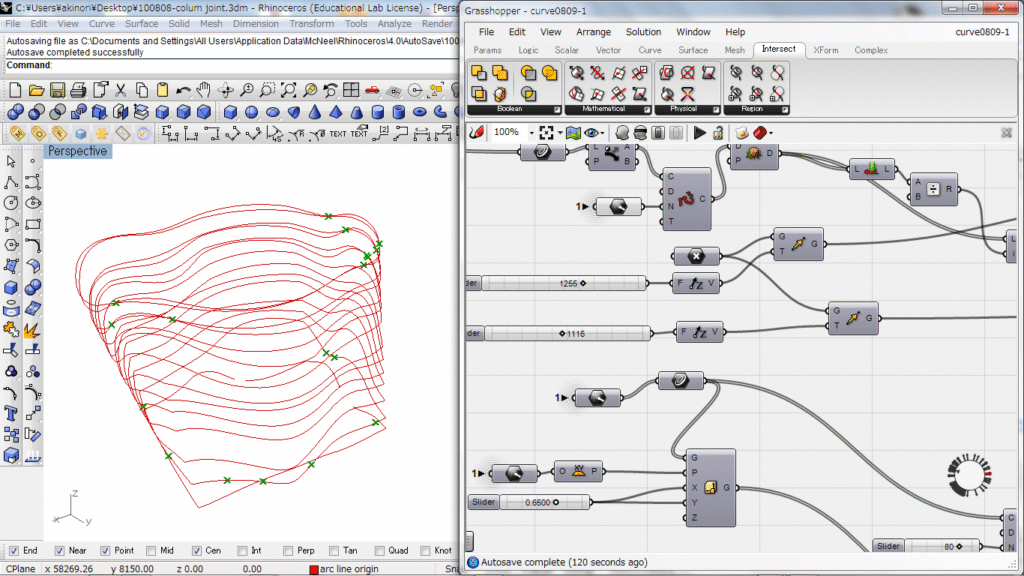This screenshot has height=576, width=1024.
Task: Click the Cut scissors icon
Action: point(120,90)
